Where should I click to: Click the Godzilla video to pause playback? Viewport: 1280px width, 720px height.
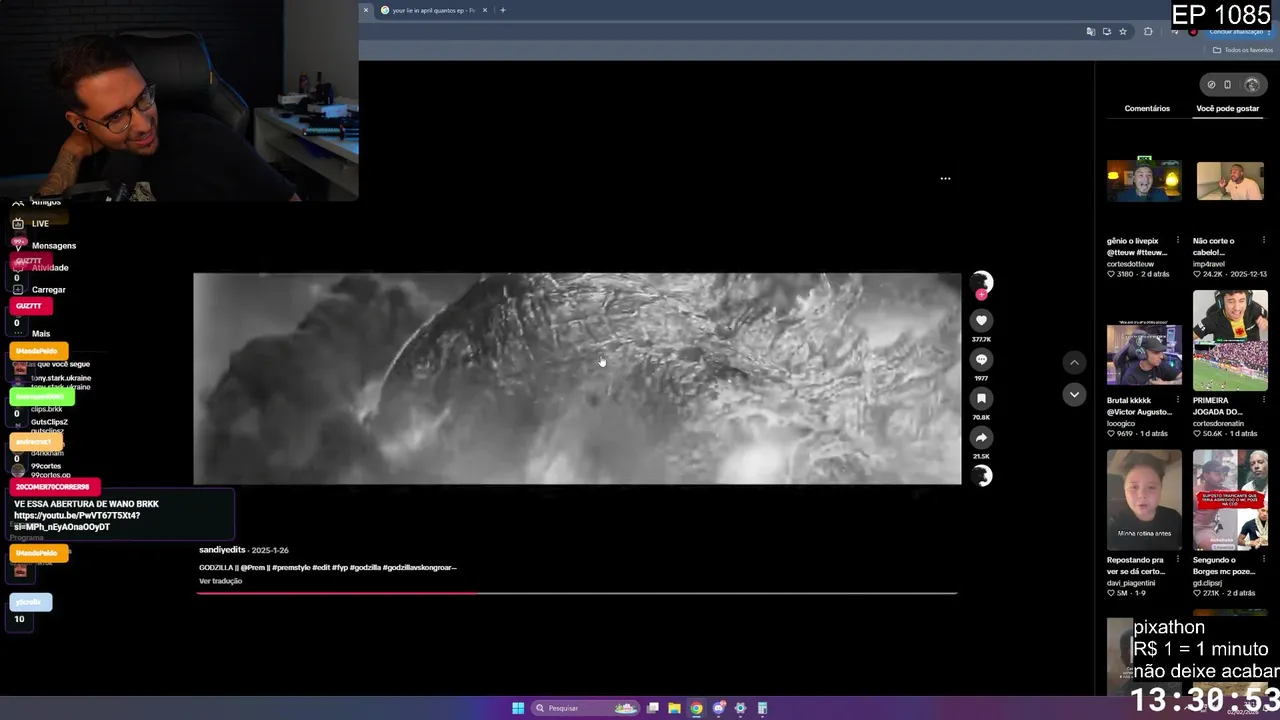coord(577,379)
